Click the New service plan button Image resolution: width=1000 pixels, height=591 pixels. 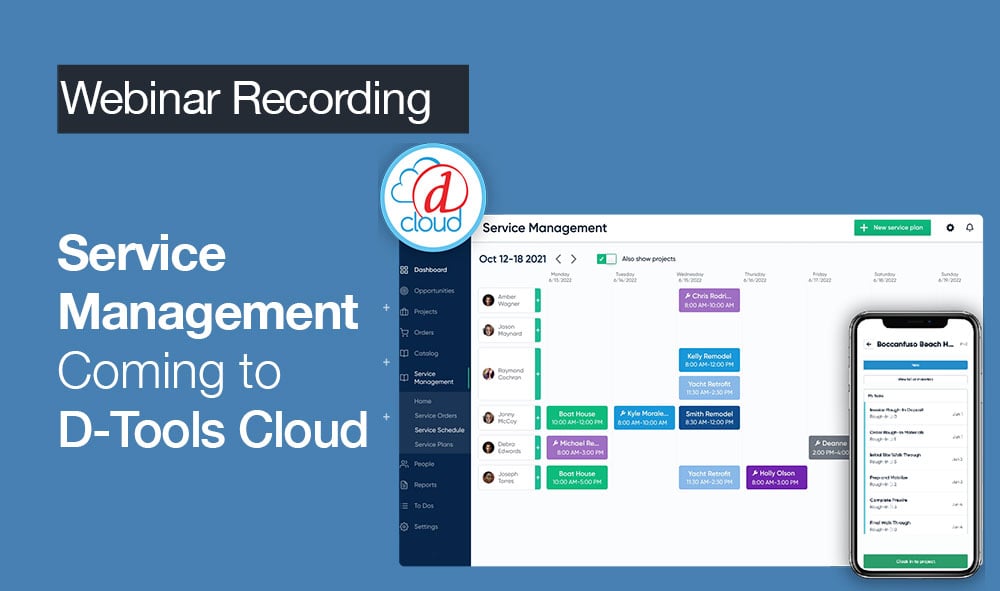pos(892,228)
